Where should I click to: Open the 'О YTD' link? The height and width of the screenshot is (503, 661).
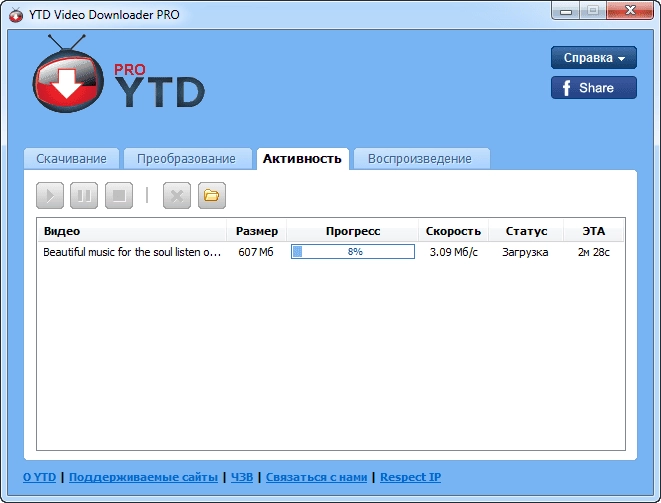(39, 477)
